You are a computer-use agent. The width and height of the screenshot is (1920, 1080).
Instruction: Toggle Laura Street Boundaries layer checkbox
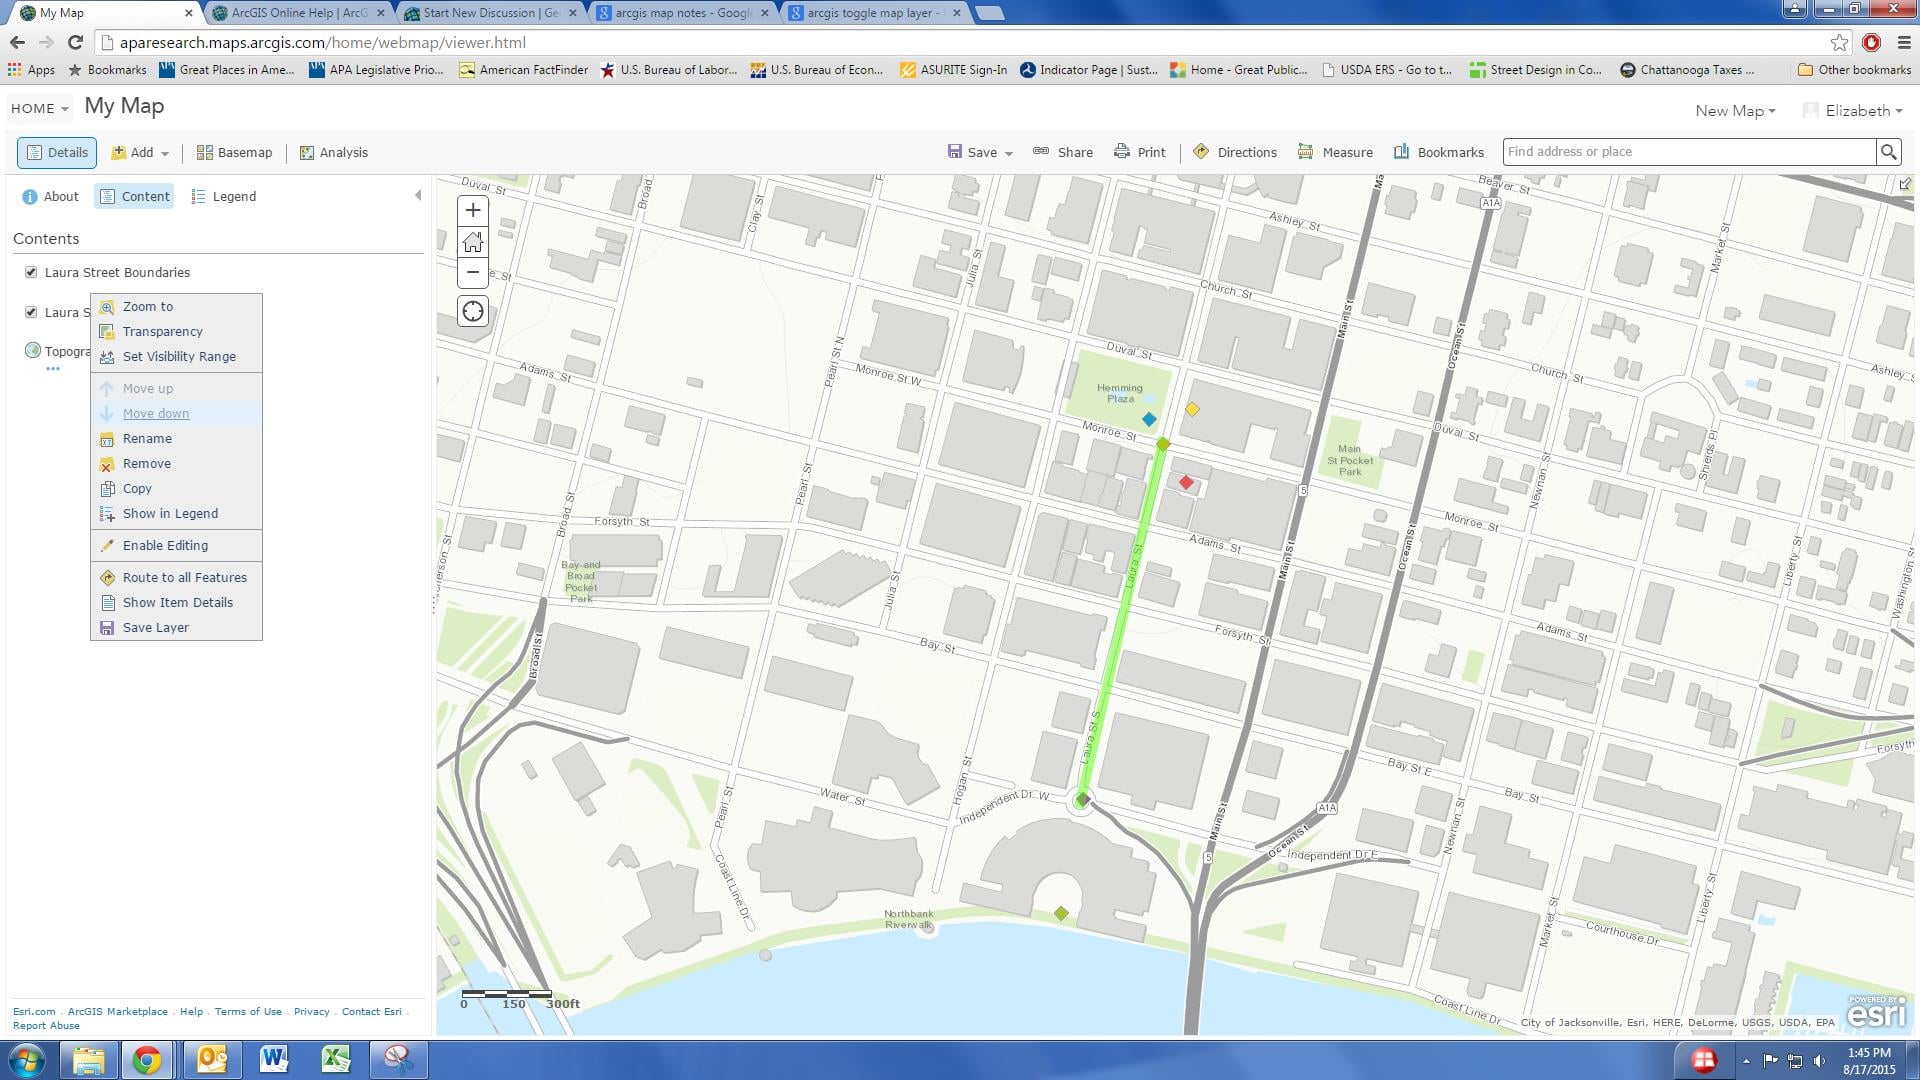click(31, 272)
